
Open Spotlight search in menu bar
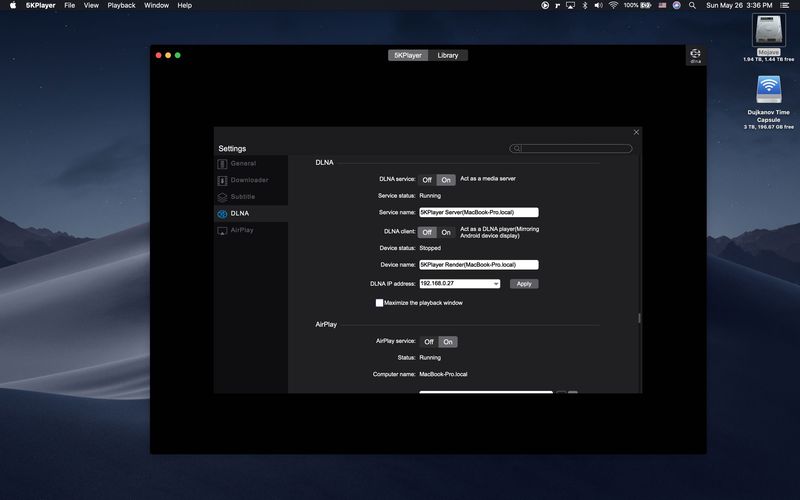point(692,5)
